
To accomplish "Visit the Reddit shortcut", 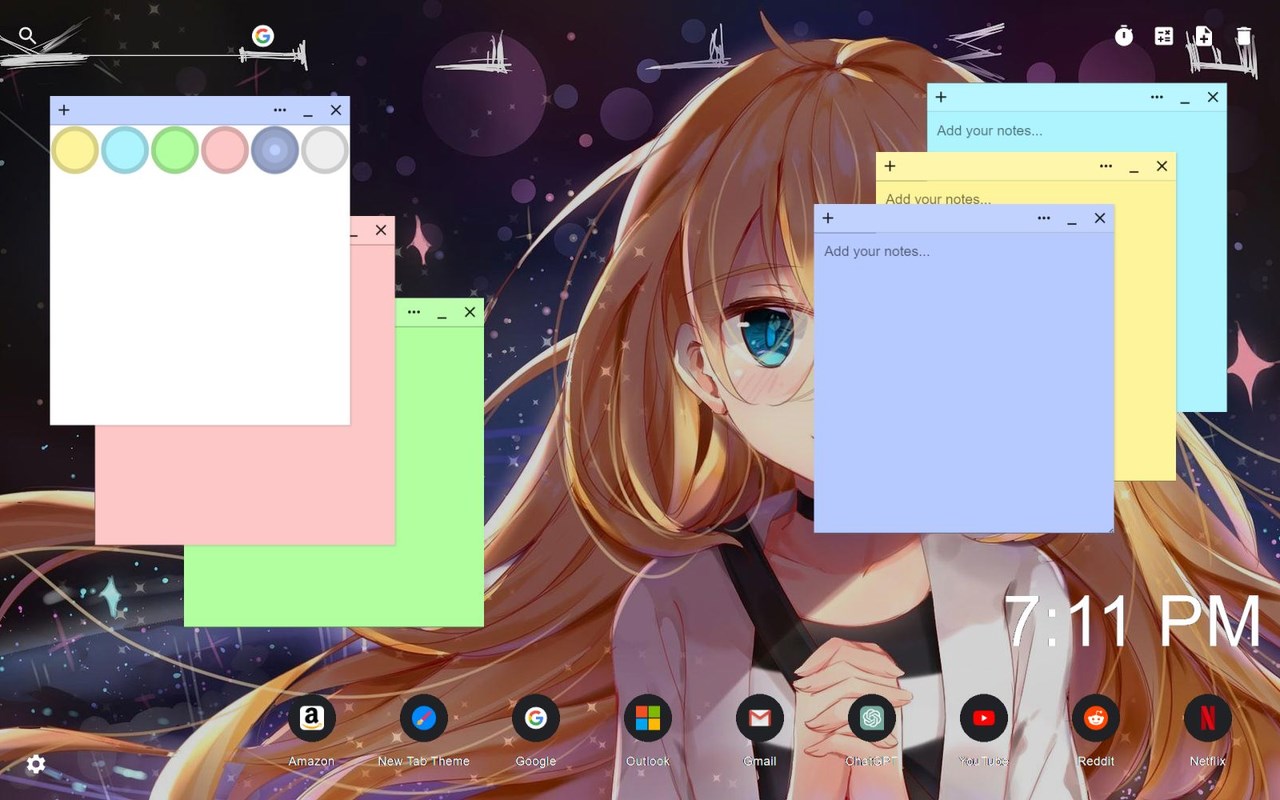I will click(1096, 718).
